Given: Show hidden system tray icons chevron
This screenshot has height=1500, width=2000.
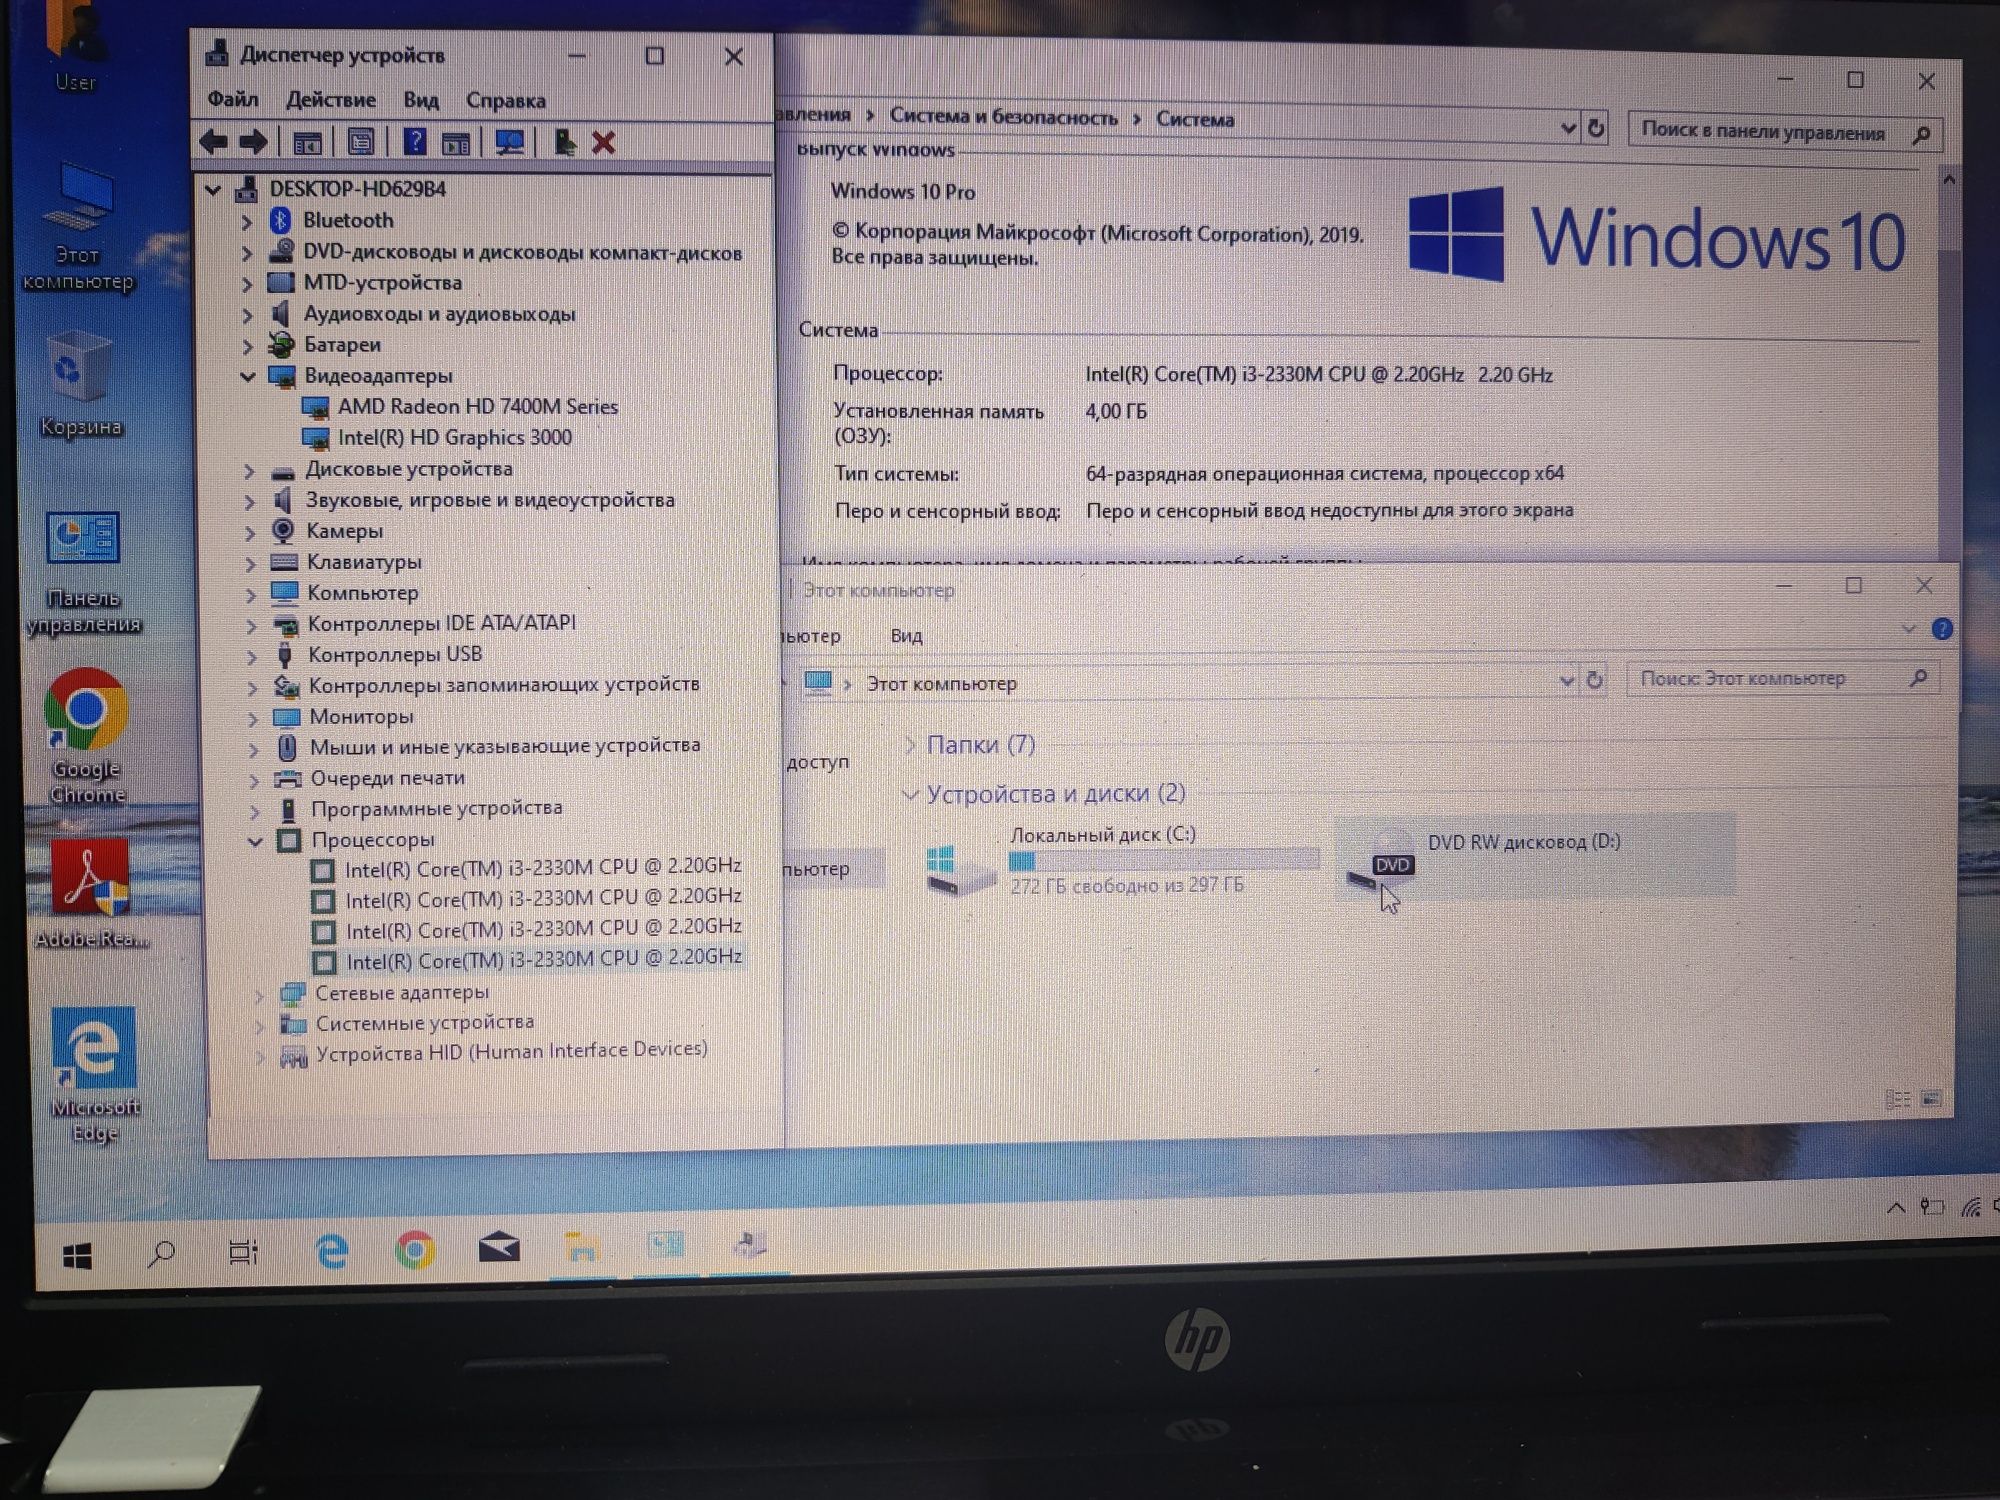Looking at the screenshot, I should (1895, 1208).
